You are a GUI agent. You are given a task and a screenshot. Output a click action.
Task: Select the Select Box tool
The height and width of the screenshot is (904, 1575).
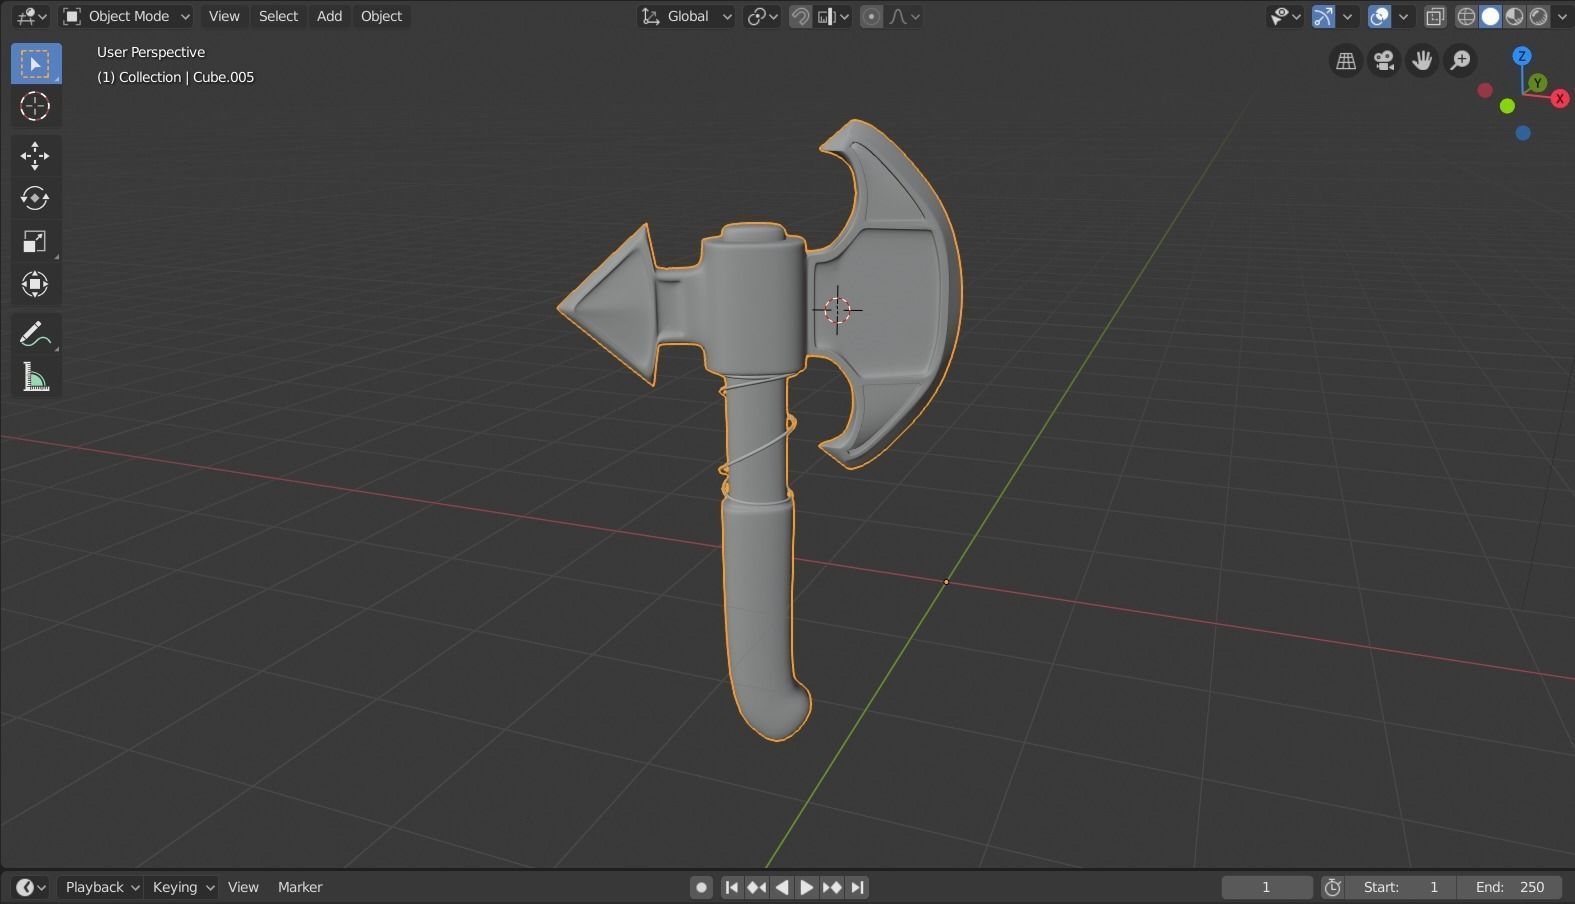35,64
